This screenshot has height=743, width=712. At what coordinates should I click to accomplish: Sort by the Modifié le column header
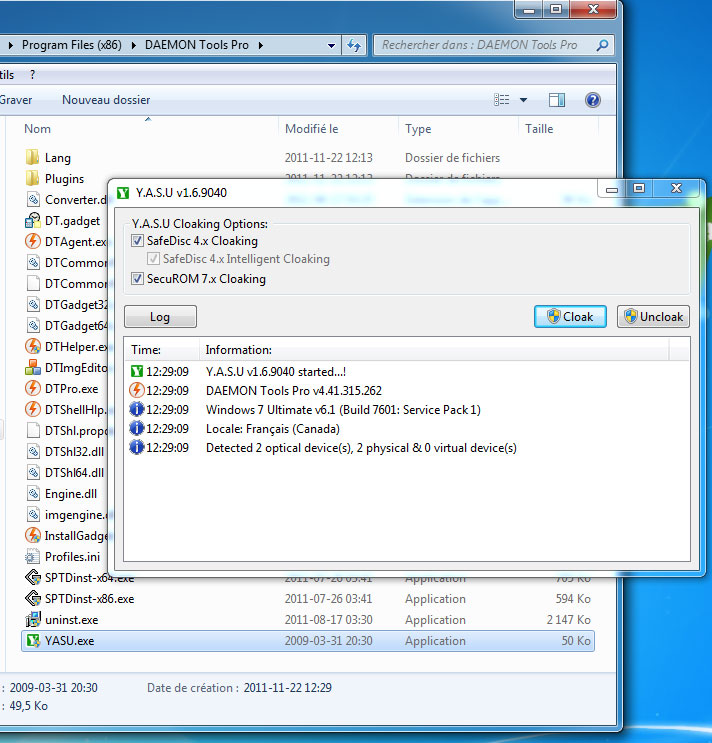[x=312, y=129]
